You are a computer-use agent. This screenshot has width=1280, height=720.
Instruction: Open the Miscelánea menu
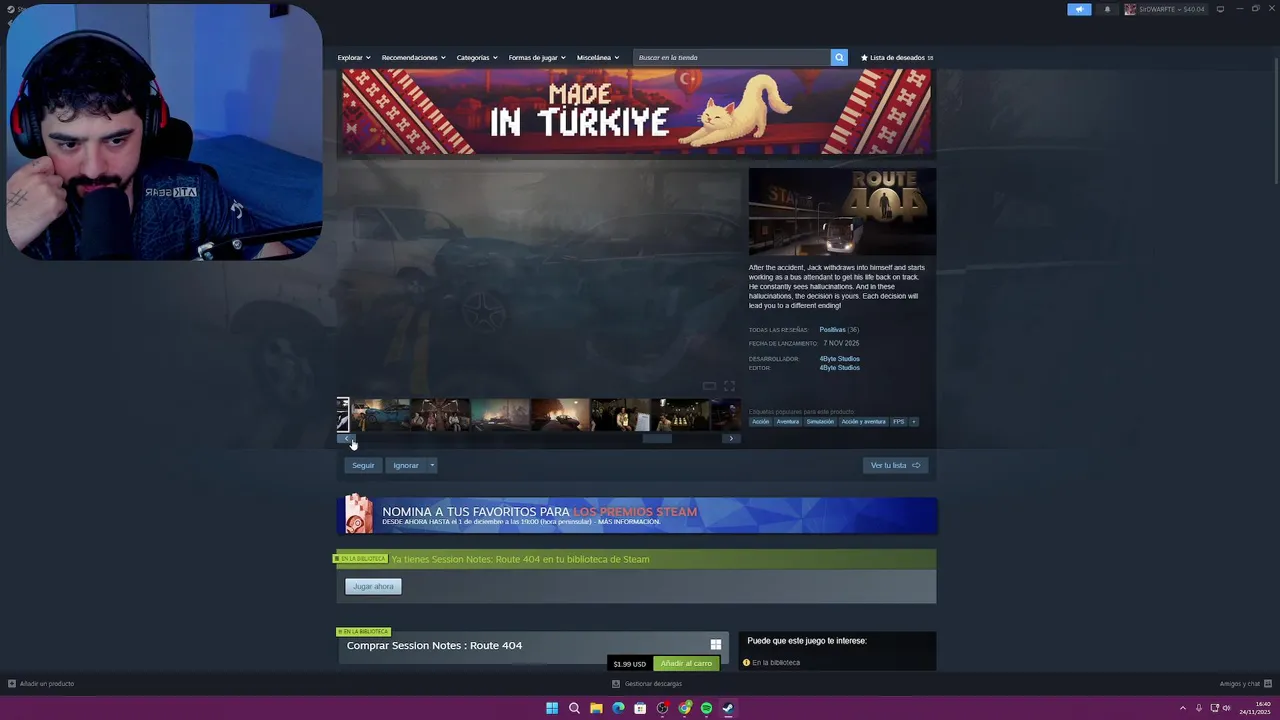coord(598,57)
